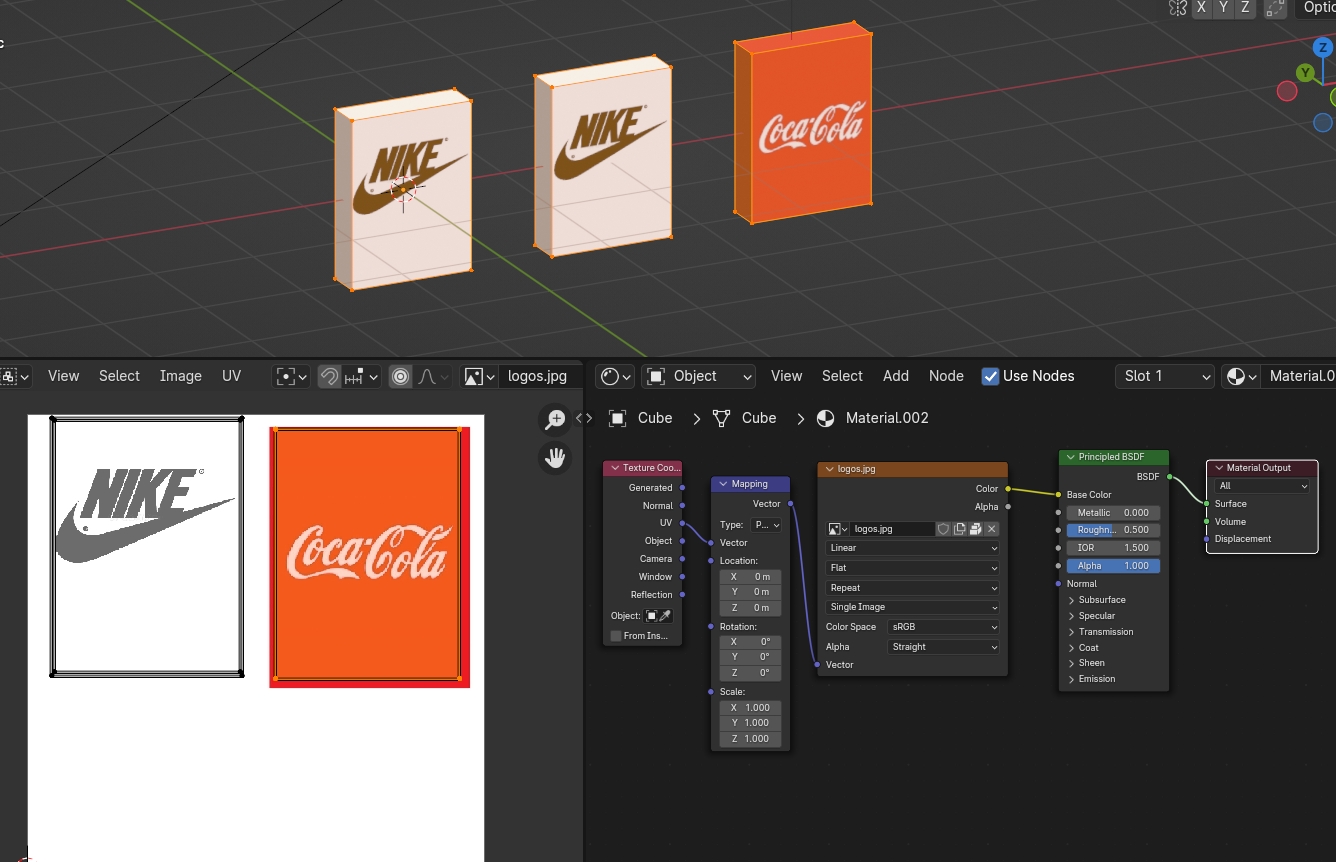
Task: Open the Object shader type dropdown
Action: pos(699,376)
